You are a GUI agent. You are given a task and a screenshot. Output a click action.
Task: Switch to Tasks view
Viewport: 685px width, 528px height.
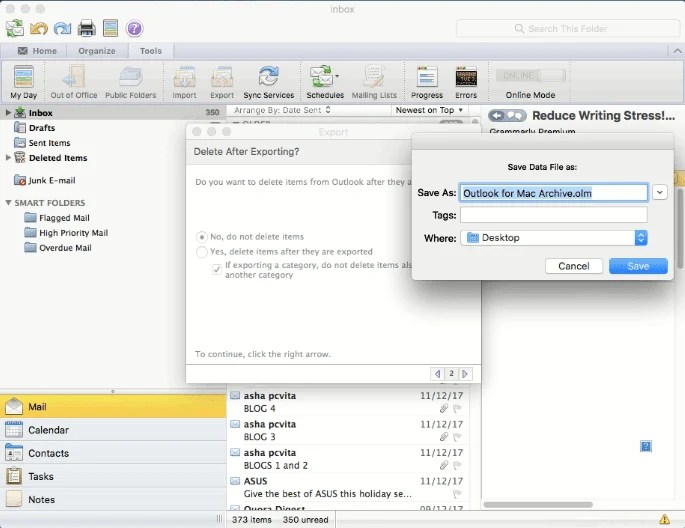(113, 476)
